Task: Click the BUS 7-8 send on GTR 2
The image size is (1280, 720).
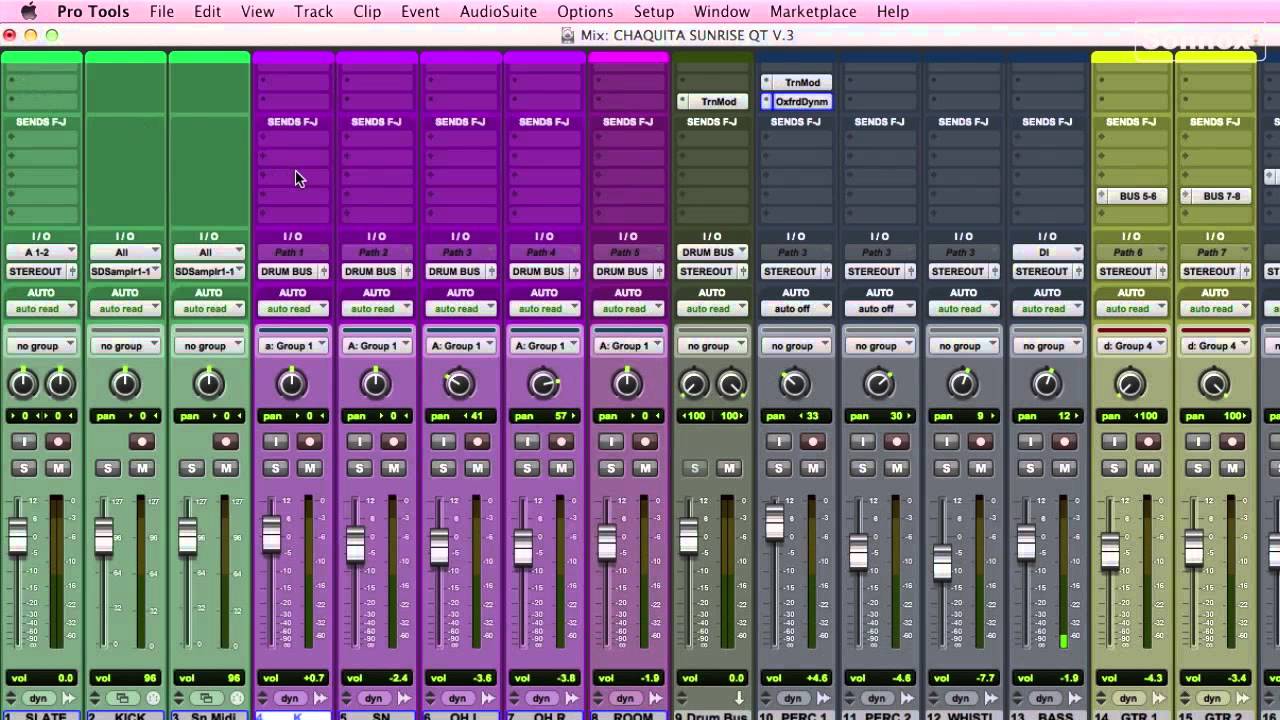Action: click(1215, 196)
